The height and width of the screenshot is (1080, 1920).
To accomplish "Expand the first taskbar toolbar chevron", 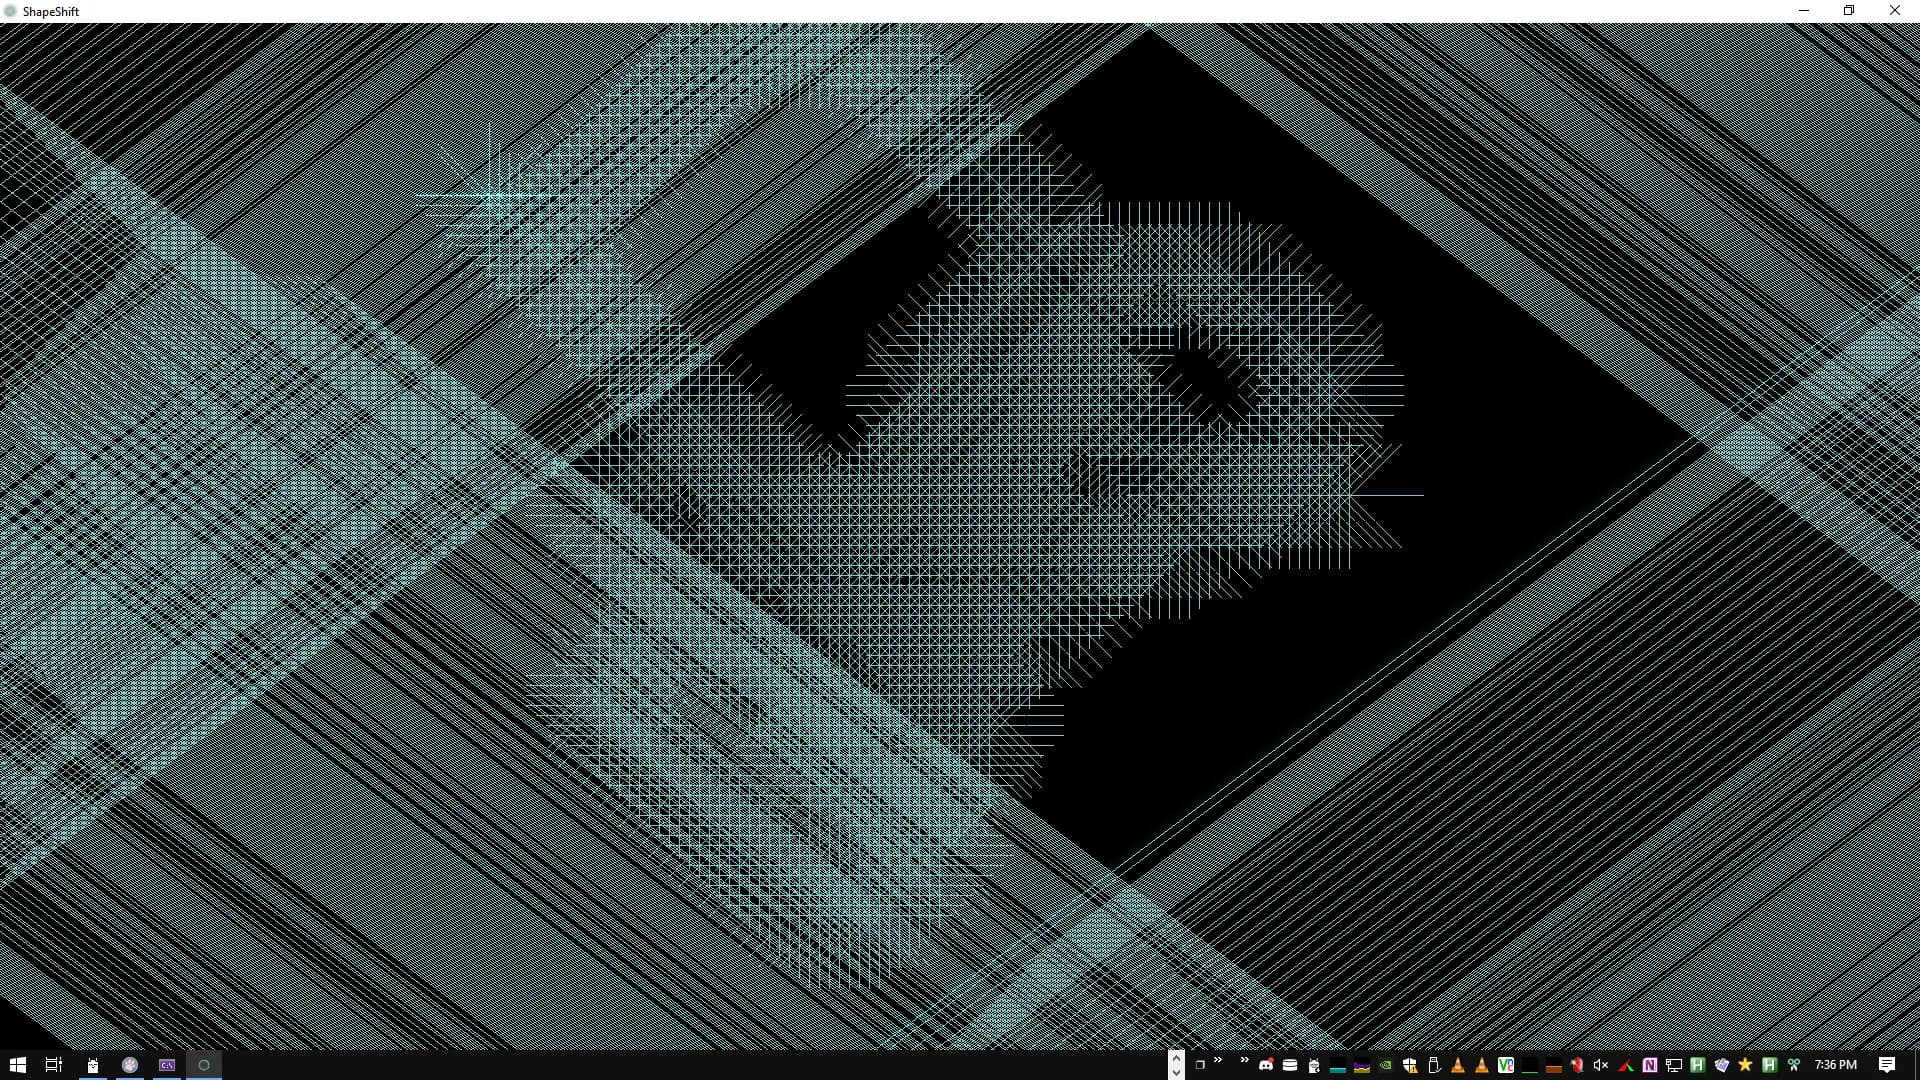I will (1218, 1060).
